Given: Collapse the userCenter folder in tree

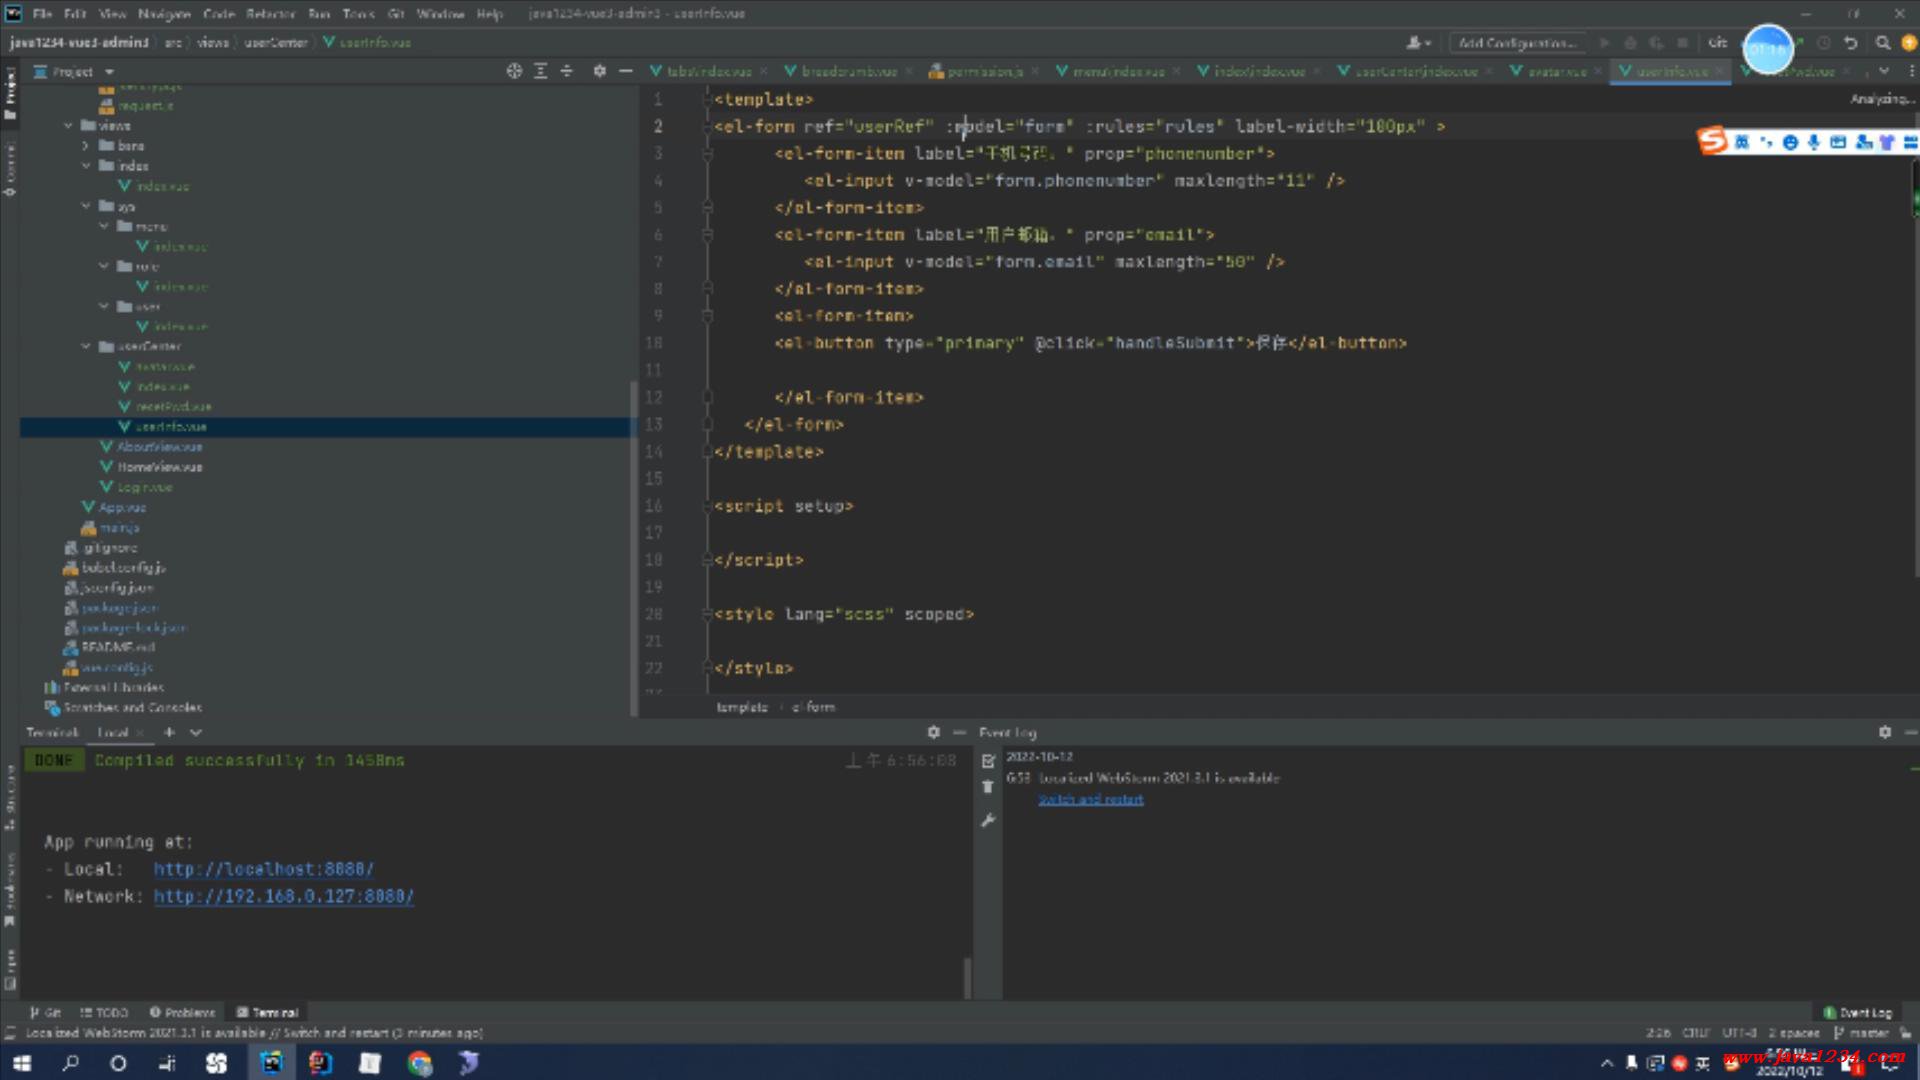Looking at the screenshot, I should coord(86,346).
